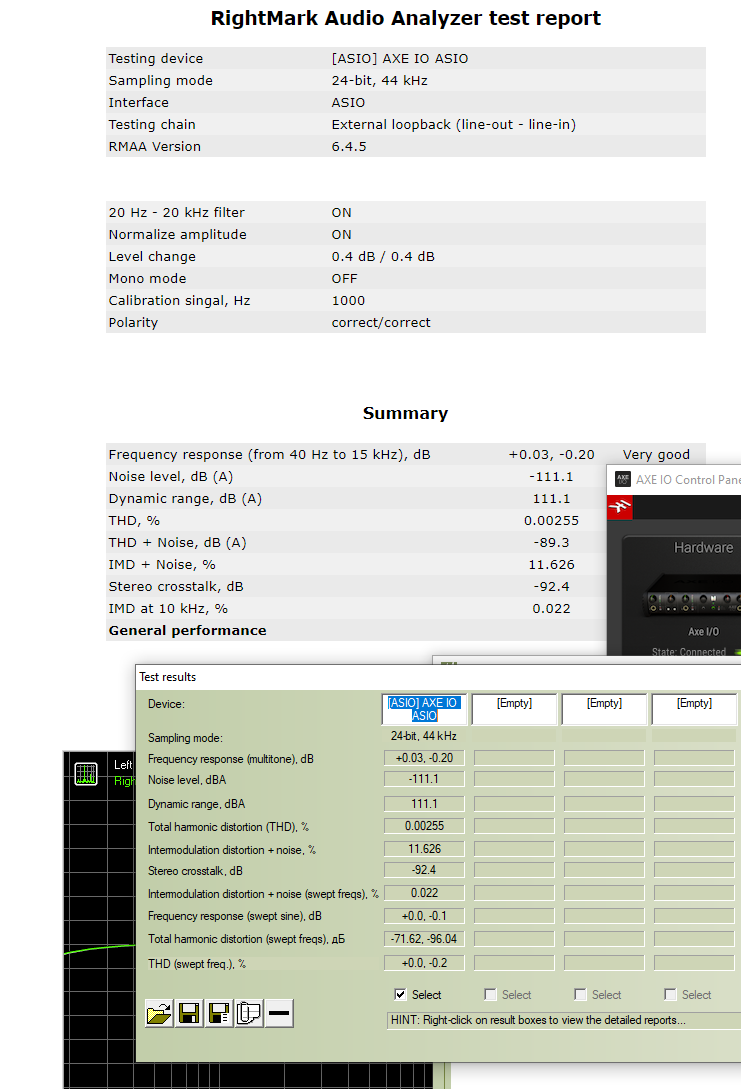Viewport: 741px width, 1089px height.
Task: Click the Dynamic range dBA 111.1 result box
Action: click(424, 804)
